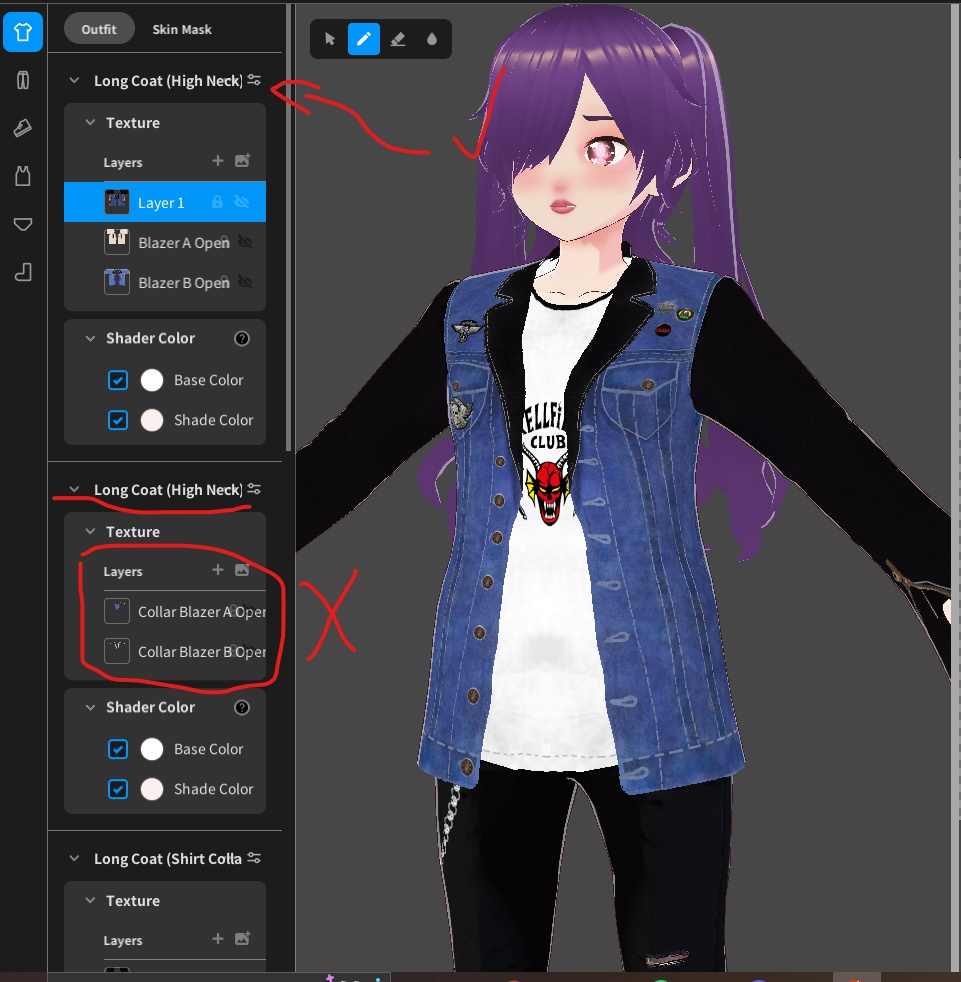Lock the Blazer B Open layer
This screenshot has width=961, height=982.
(x=225, y=281)
